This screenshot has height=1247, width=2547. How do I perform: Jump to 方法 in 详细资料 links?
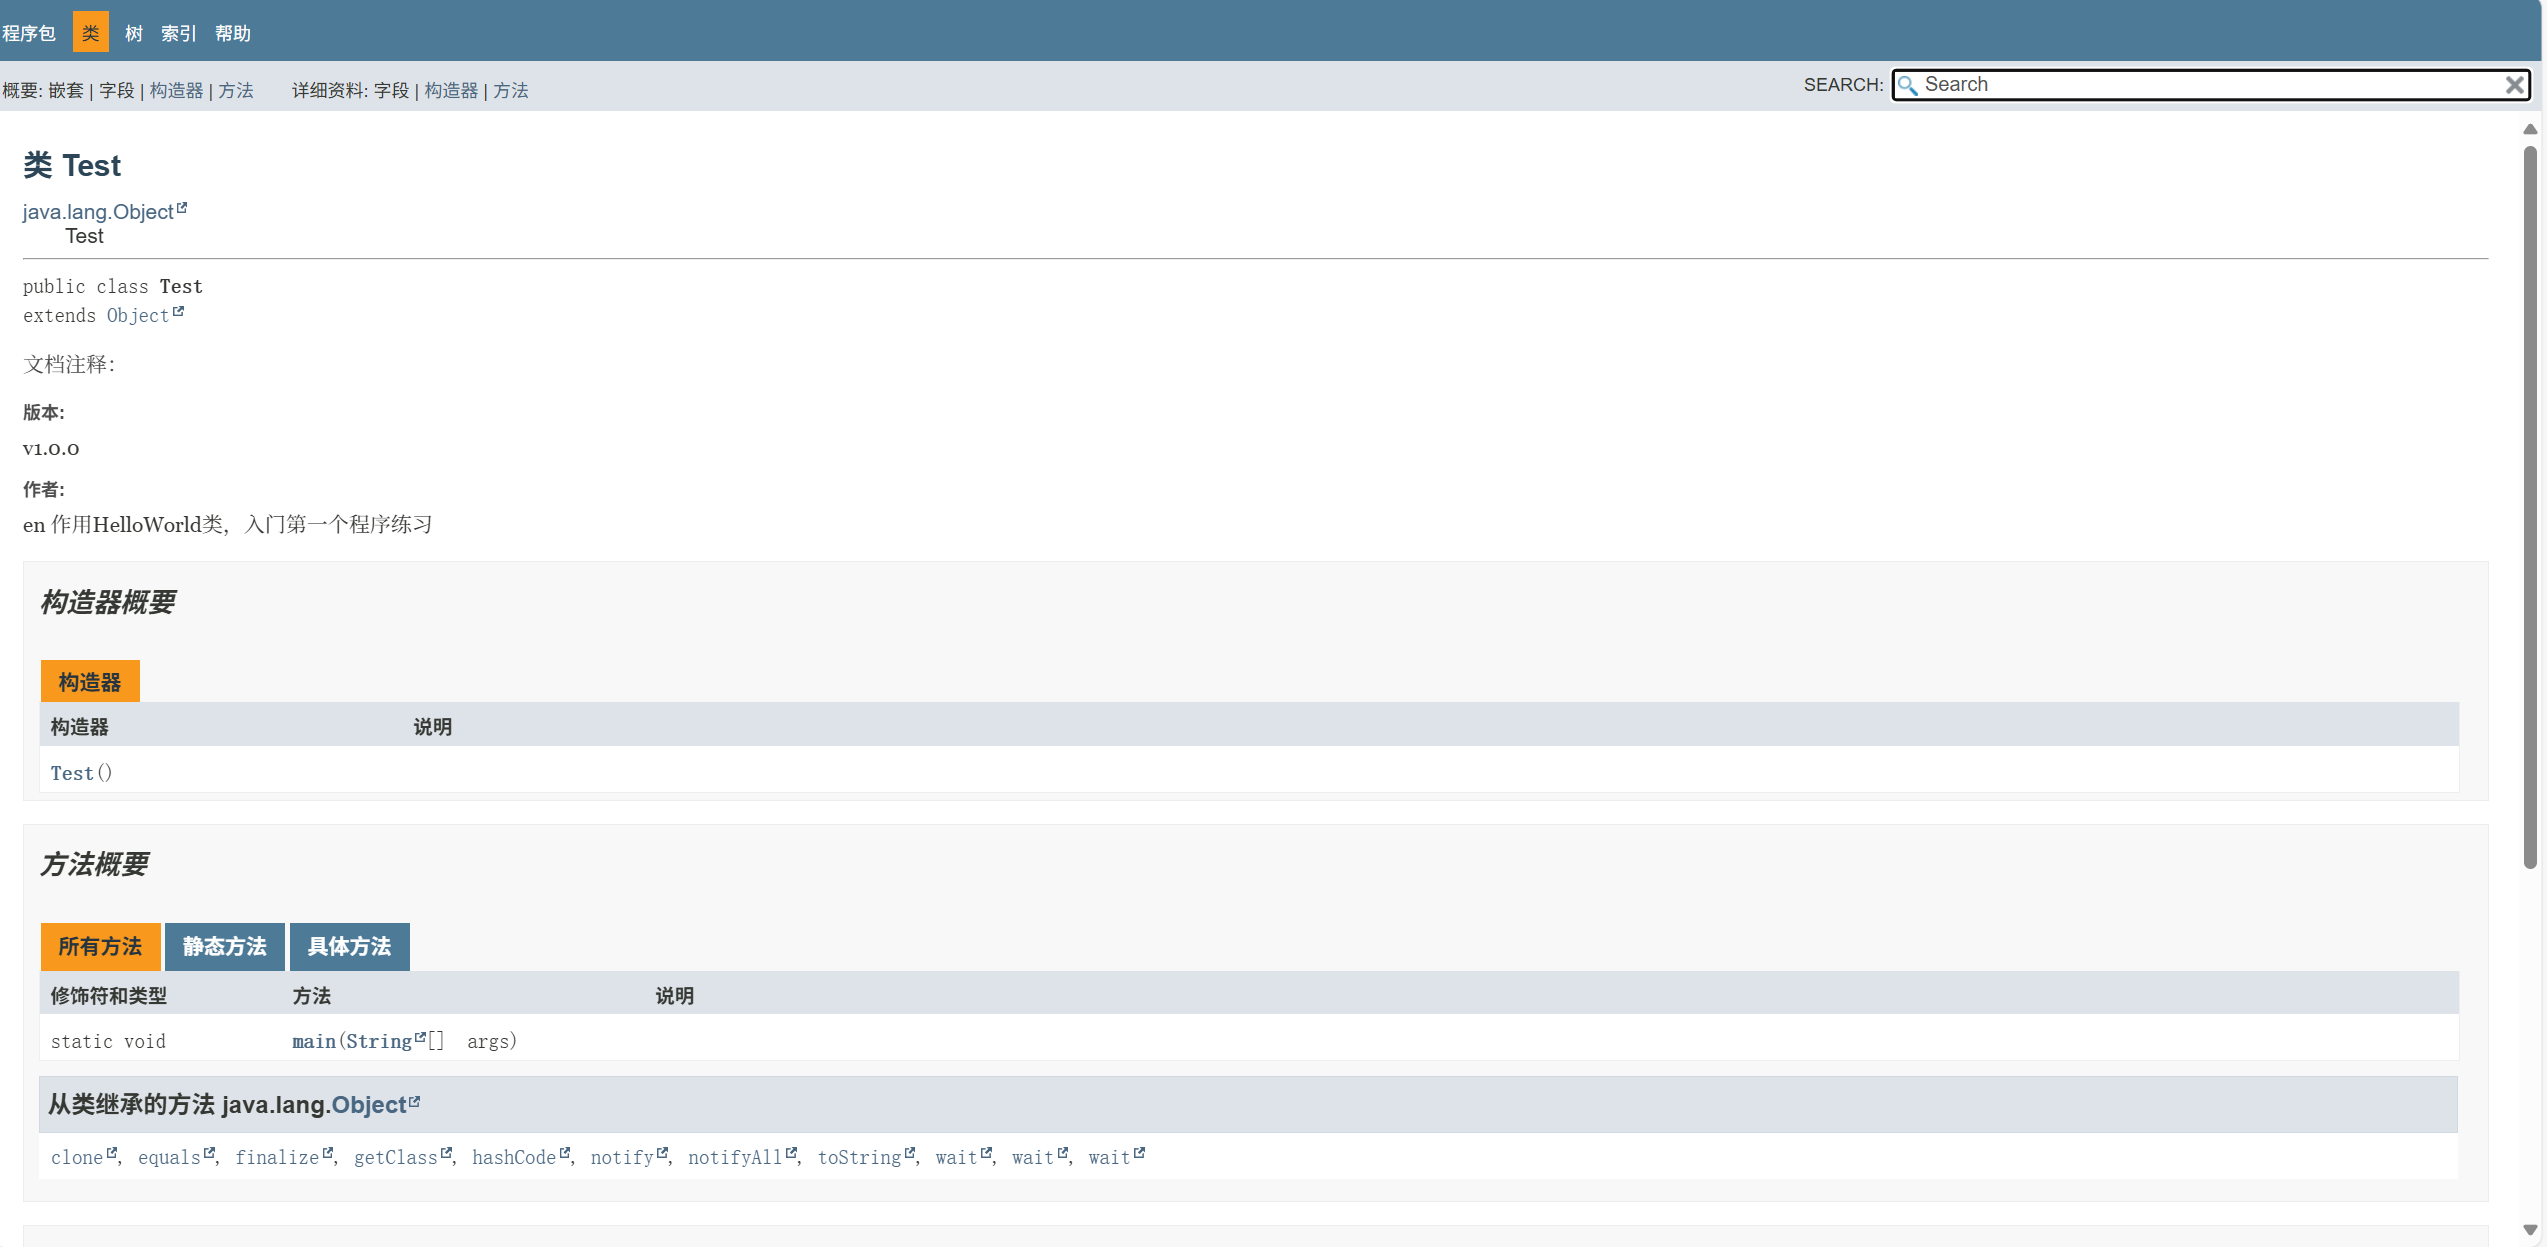coord(510,90)
